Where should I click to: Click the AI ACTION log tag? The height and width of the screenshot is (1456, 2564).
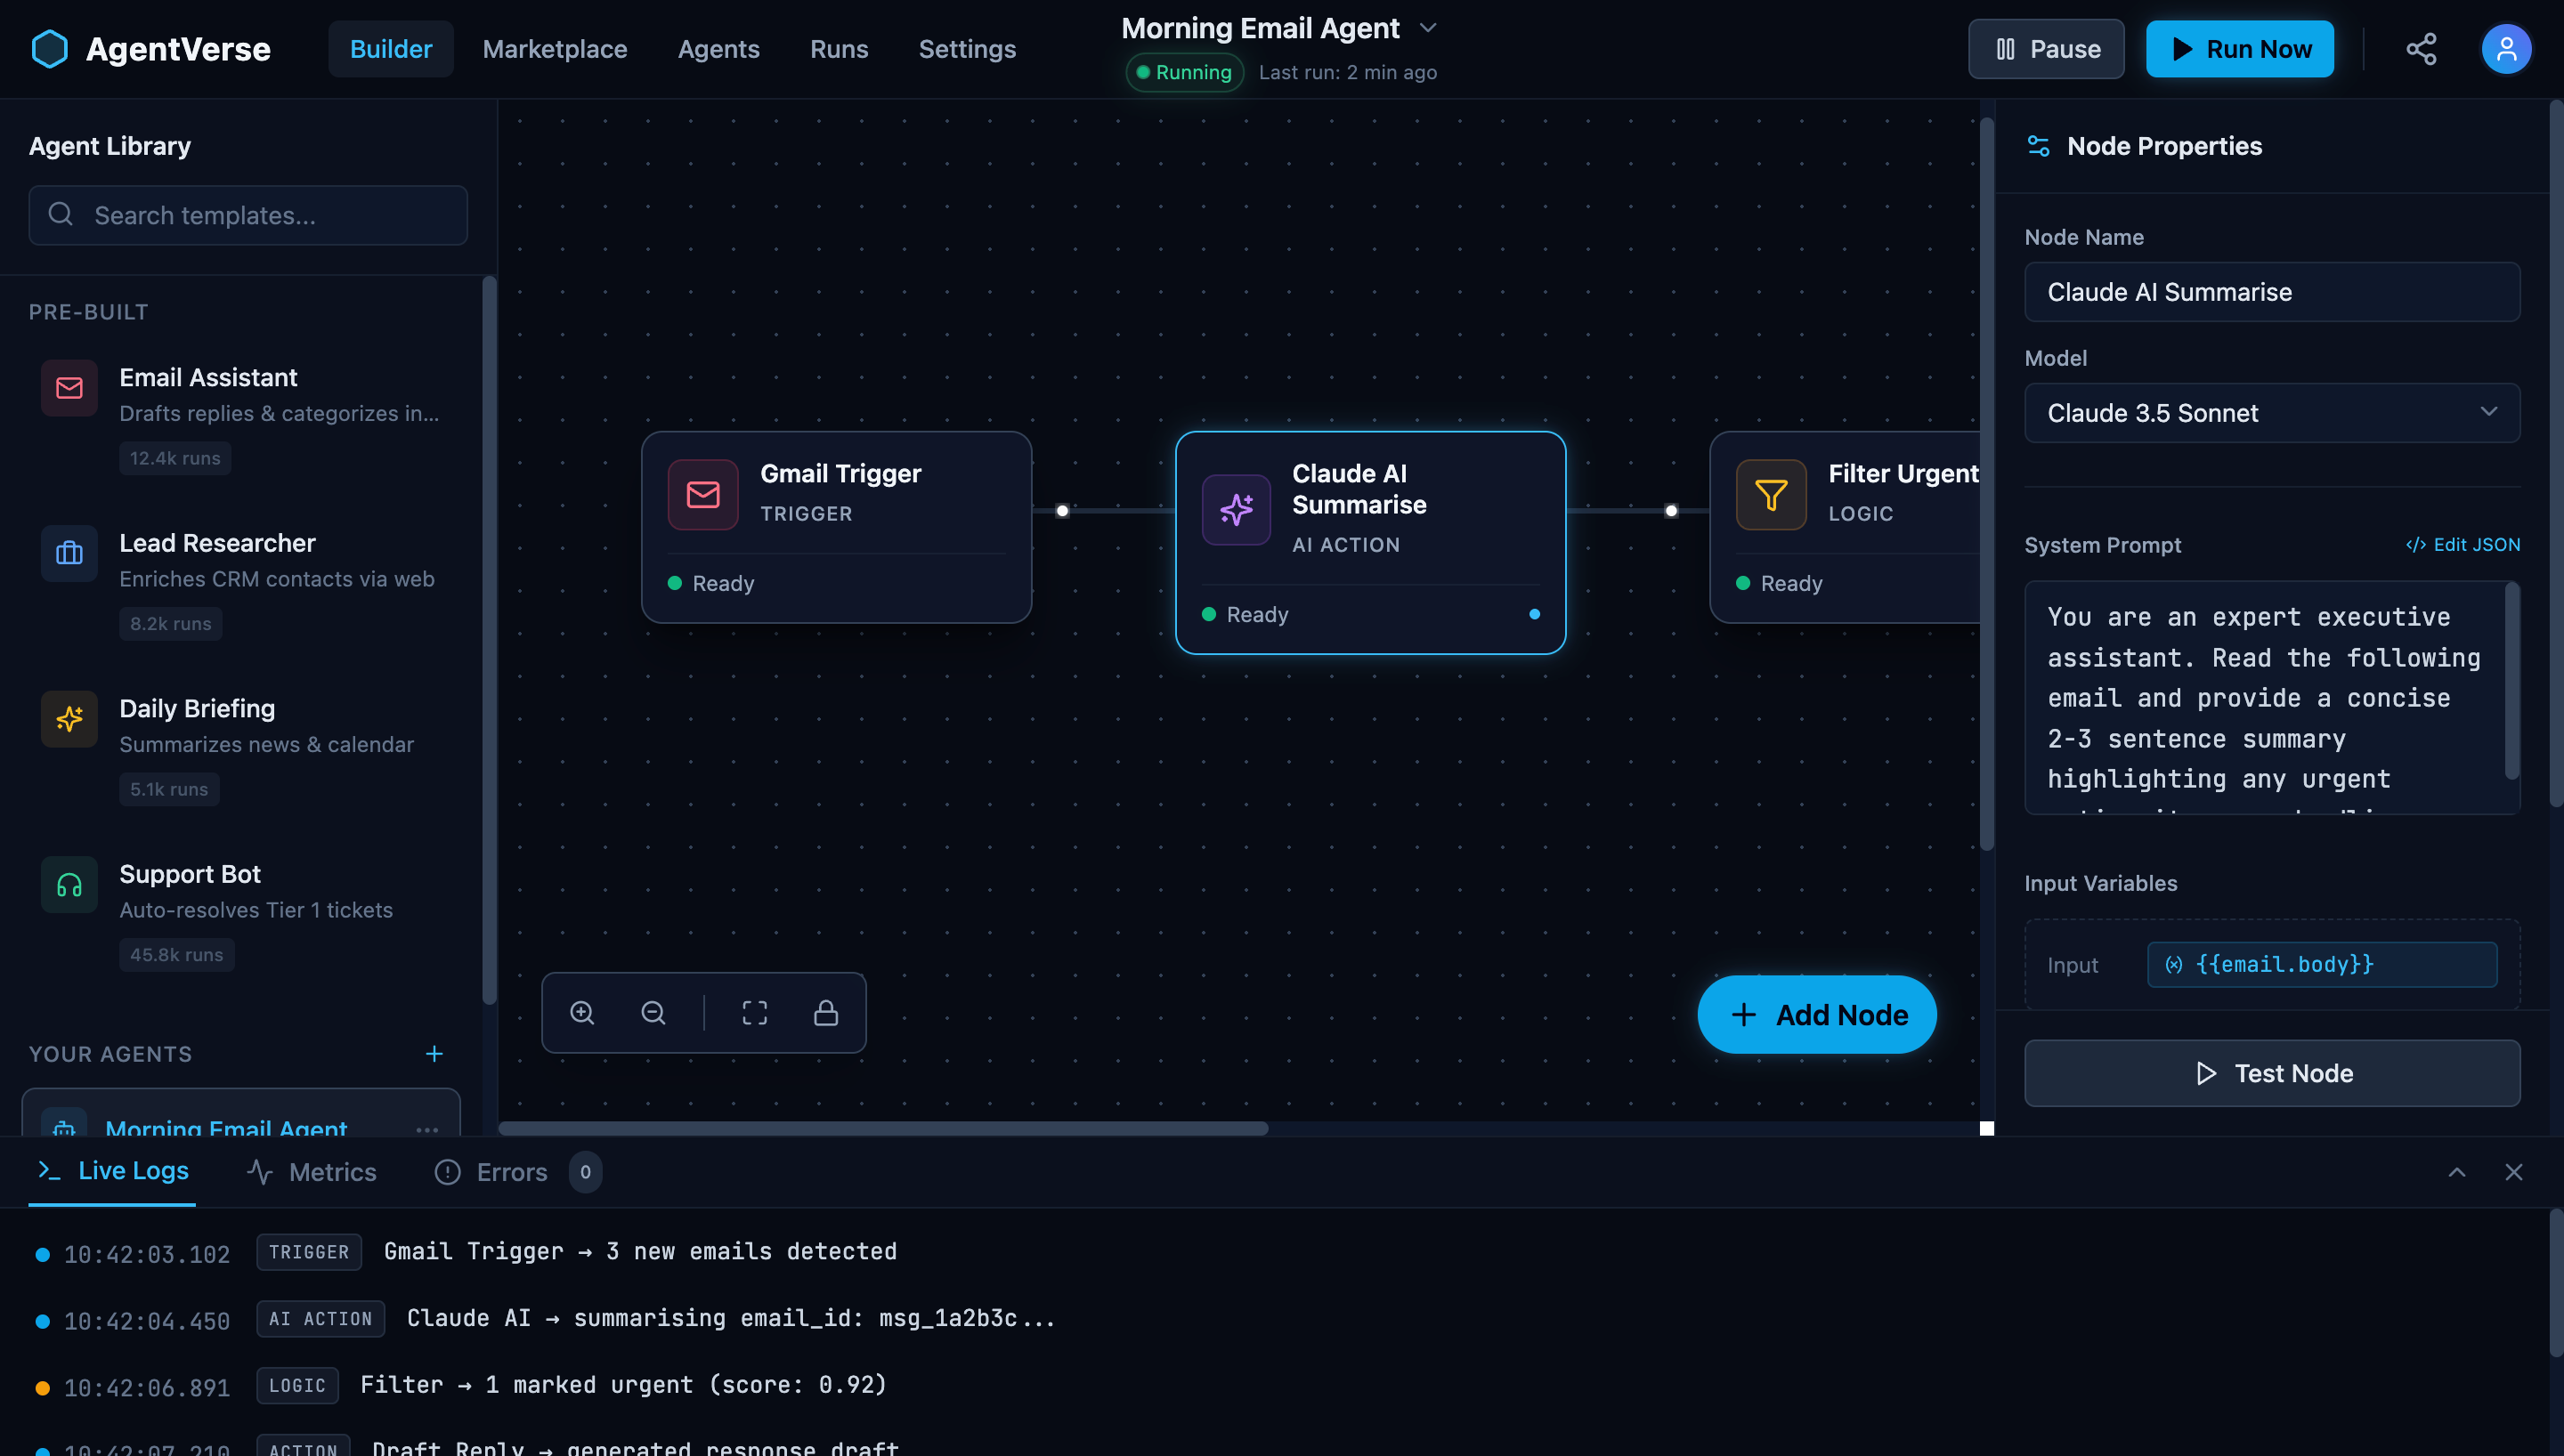point(320,1319)
